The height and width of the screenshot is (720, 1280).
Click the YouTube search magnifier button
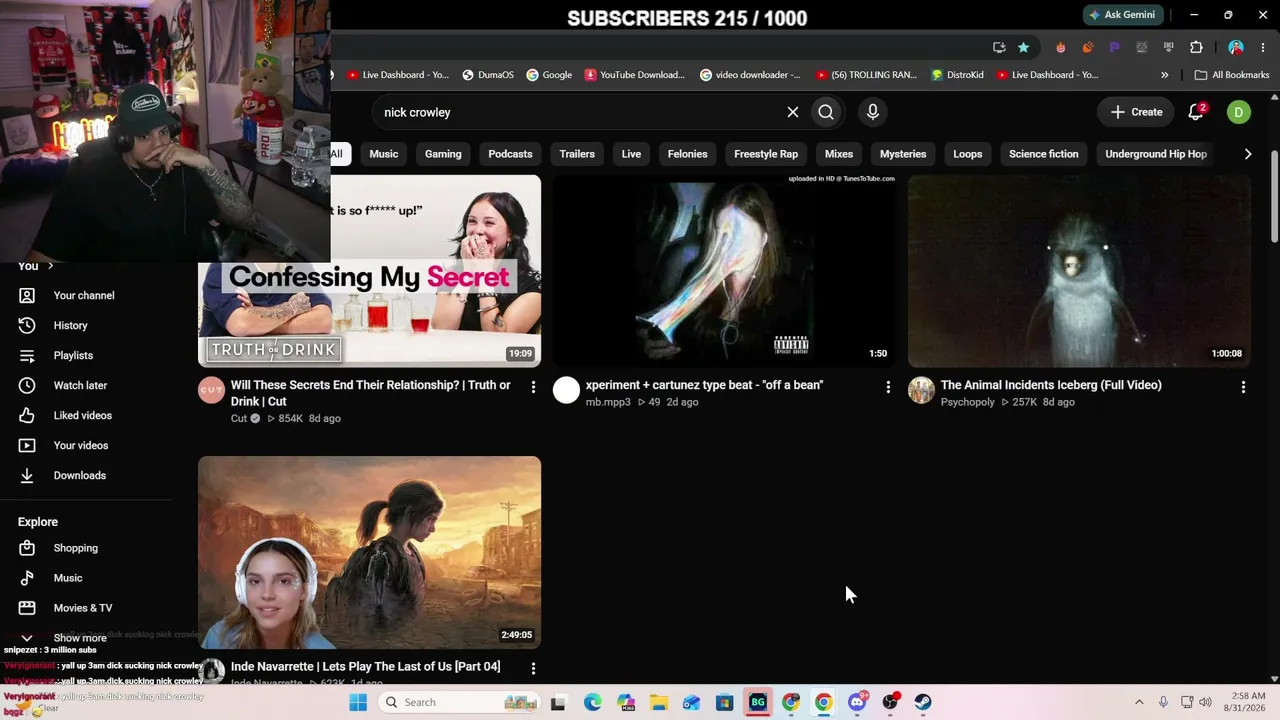pos(826,112)
